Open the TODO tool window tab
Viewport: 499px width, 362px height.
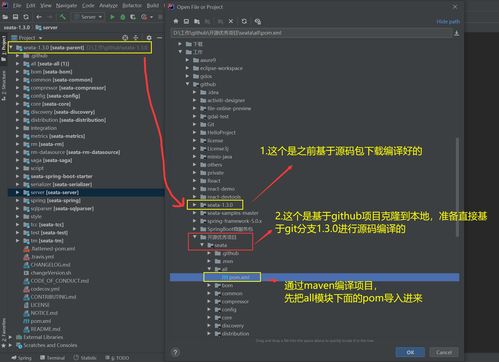click(x=117, y=358)
